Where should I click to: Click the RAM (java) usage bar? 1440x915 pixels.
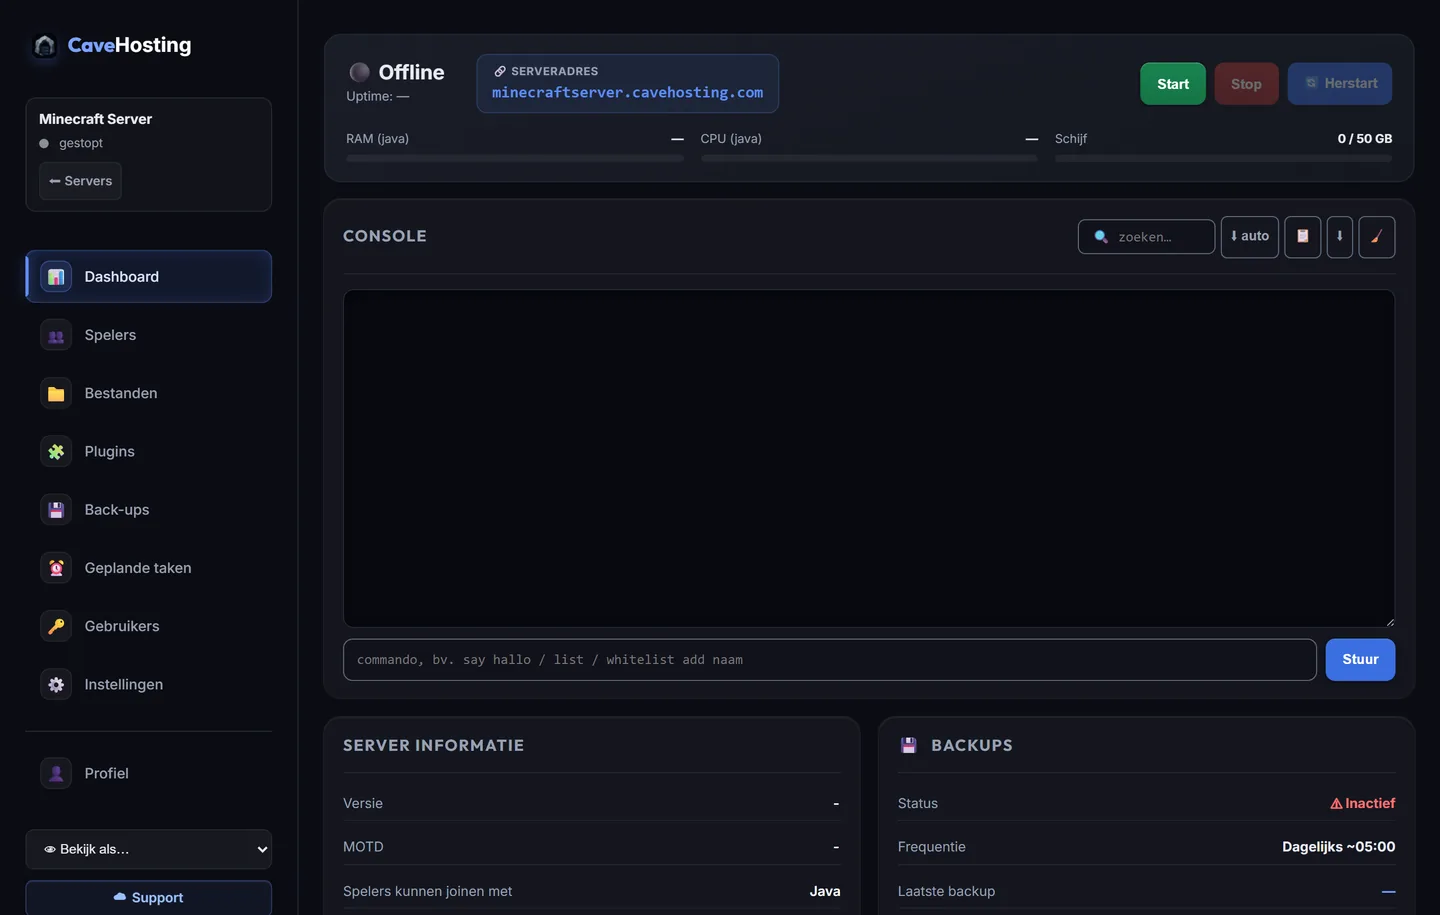pos(515,158)
